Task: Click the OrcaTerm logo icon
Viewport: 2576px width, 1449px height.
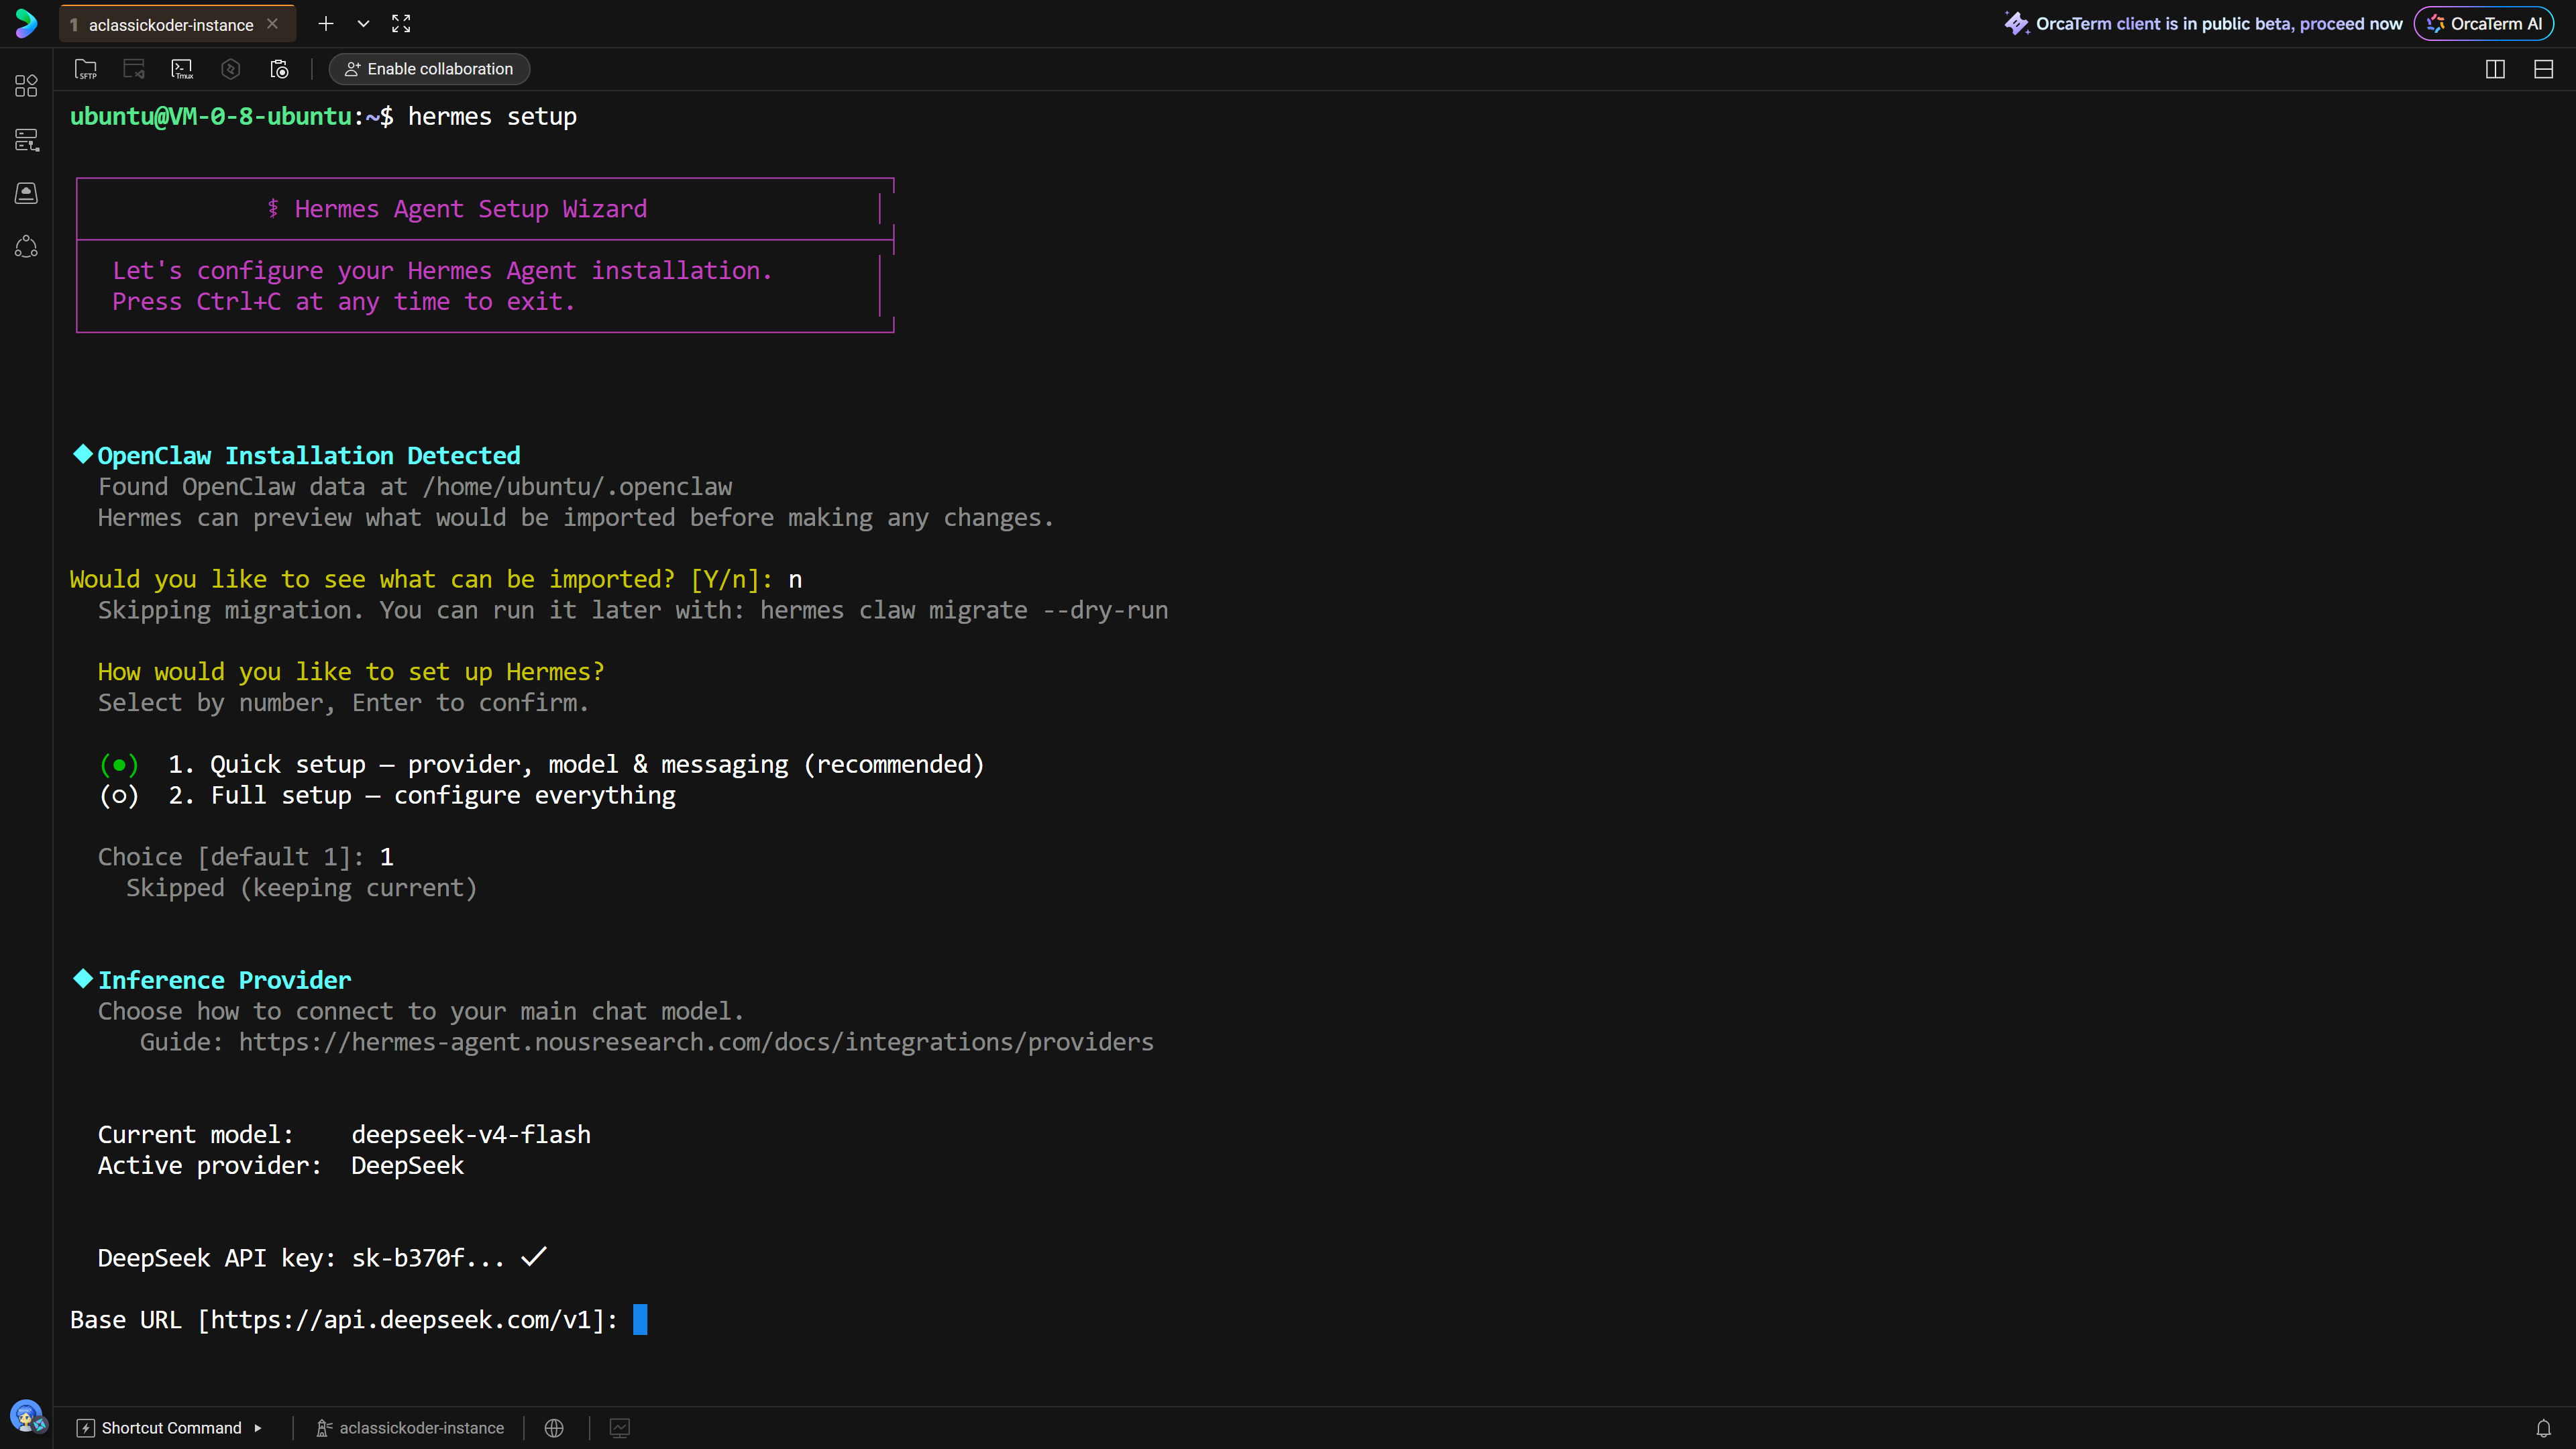Action: (27, 23)
